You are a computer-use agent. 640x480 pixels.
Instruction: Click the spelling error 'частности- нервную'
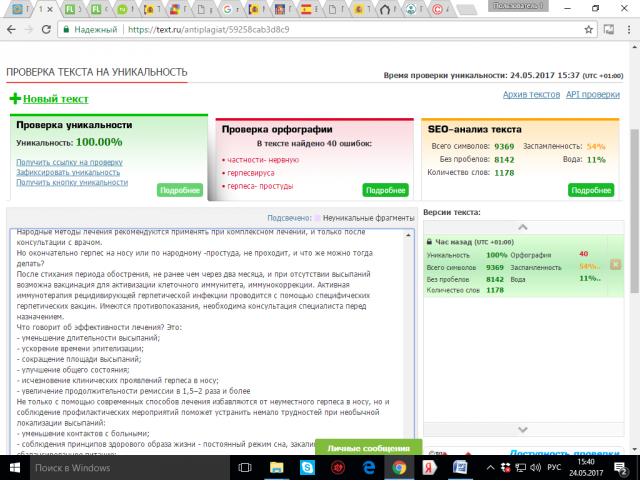coord(263,160)
